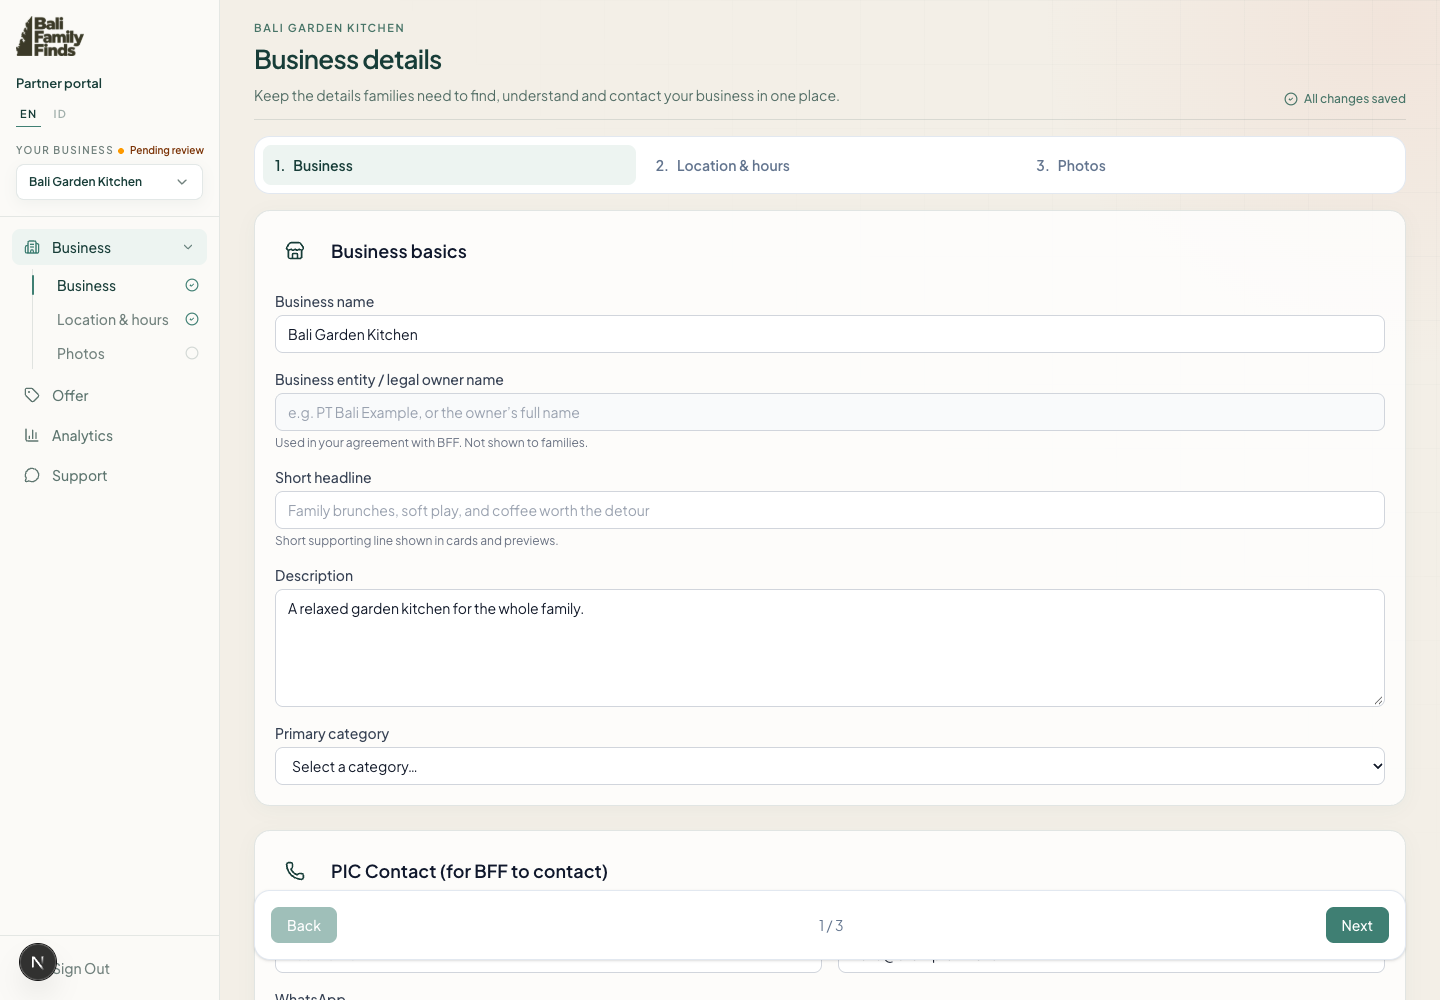Open the Bali Garden Kitchen business selector
The width and height of the screenshot is (1440, 1000).
point(109,182)
